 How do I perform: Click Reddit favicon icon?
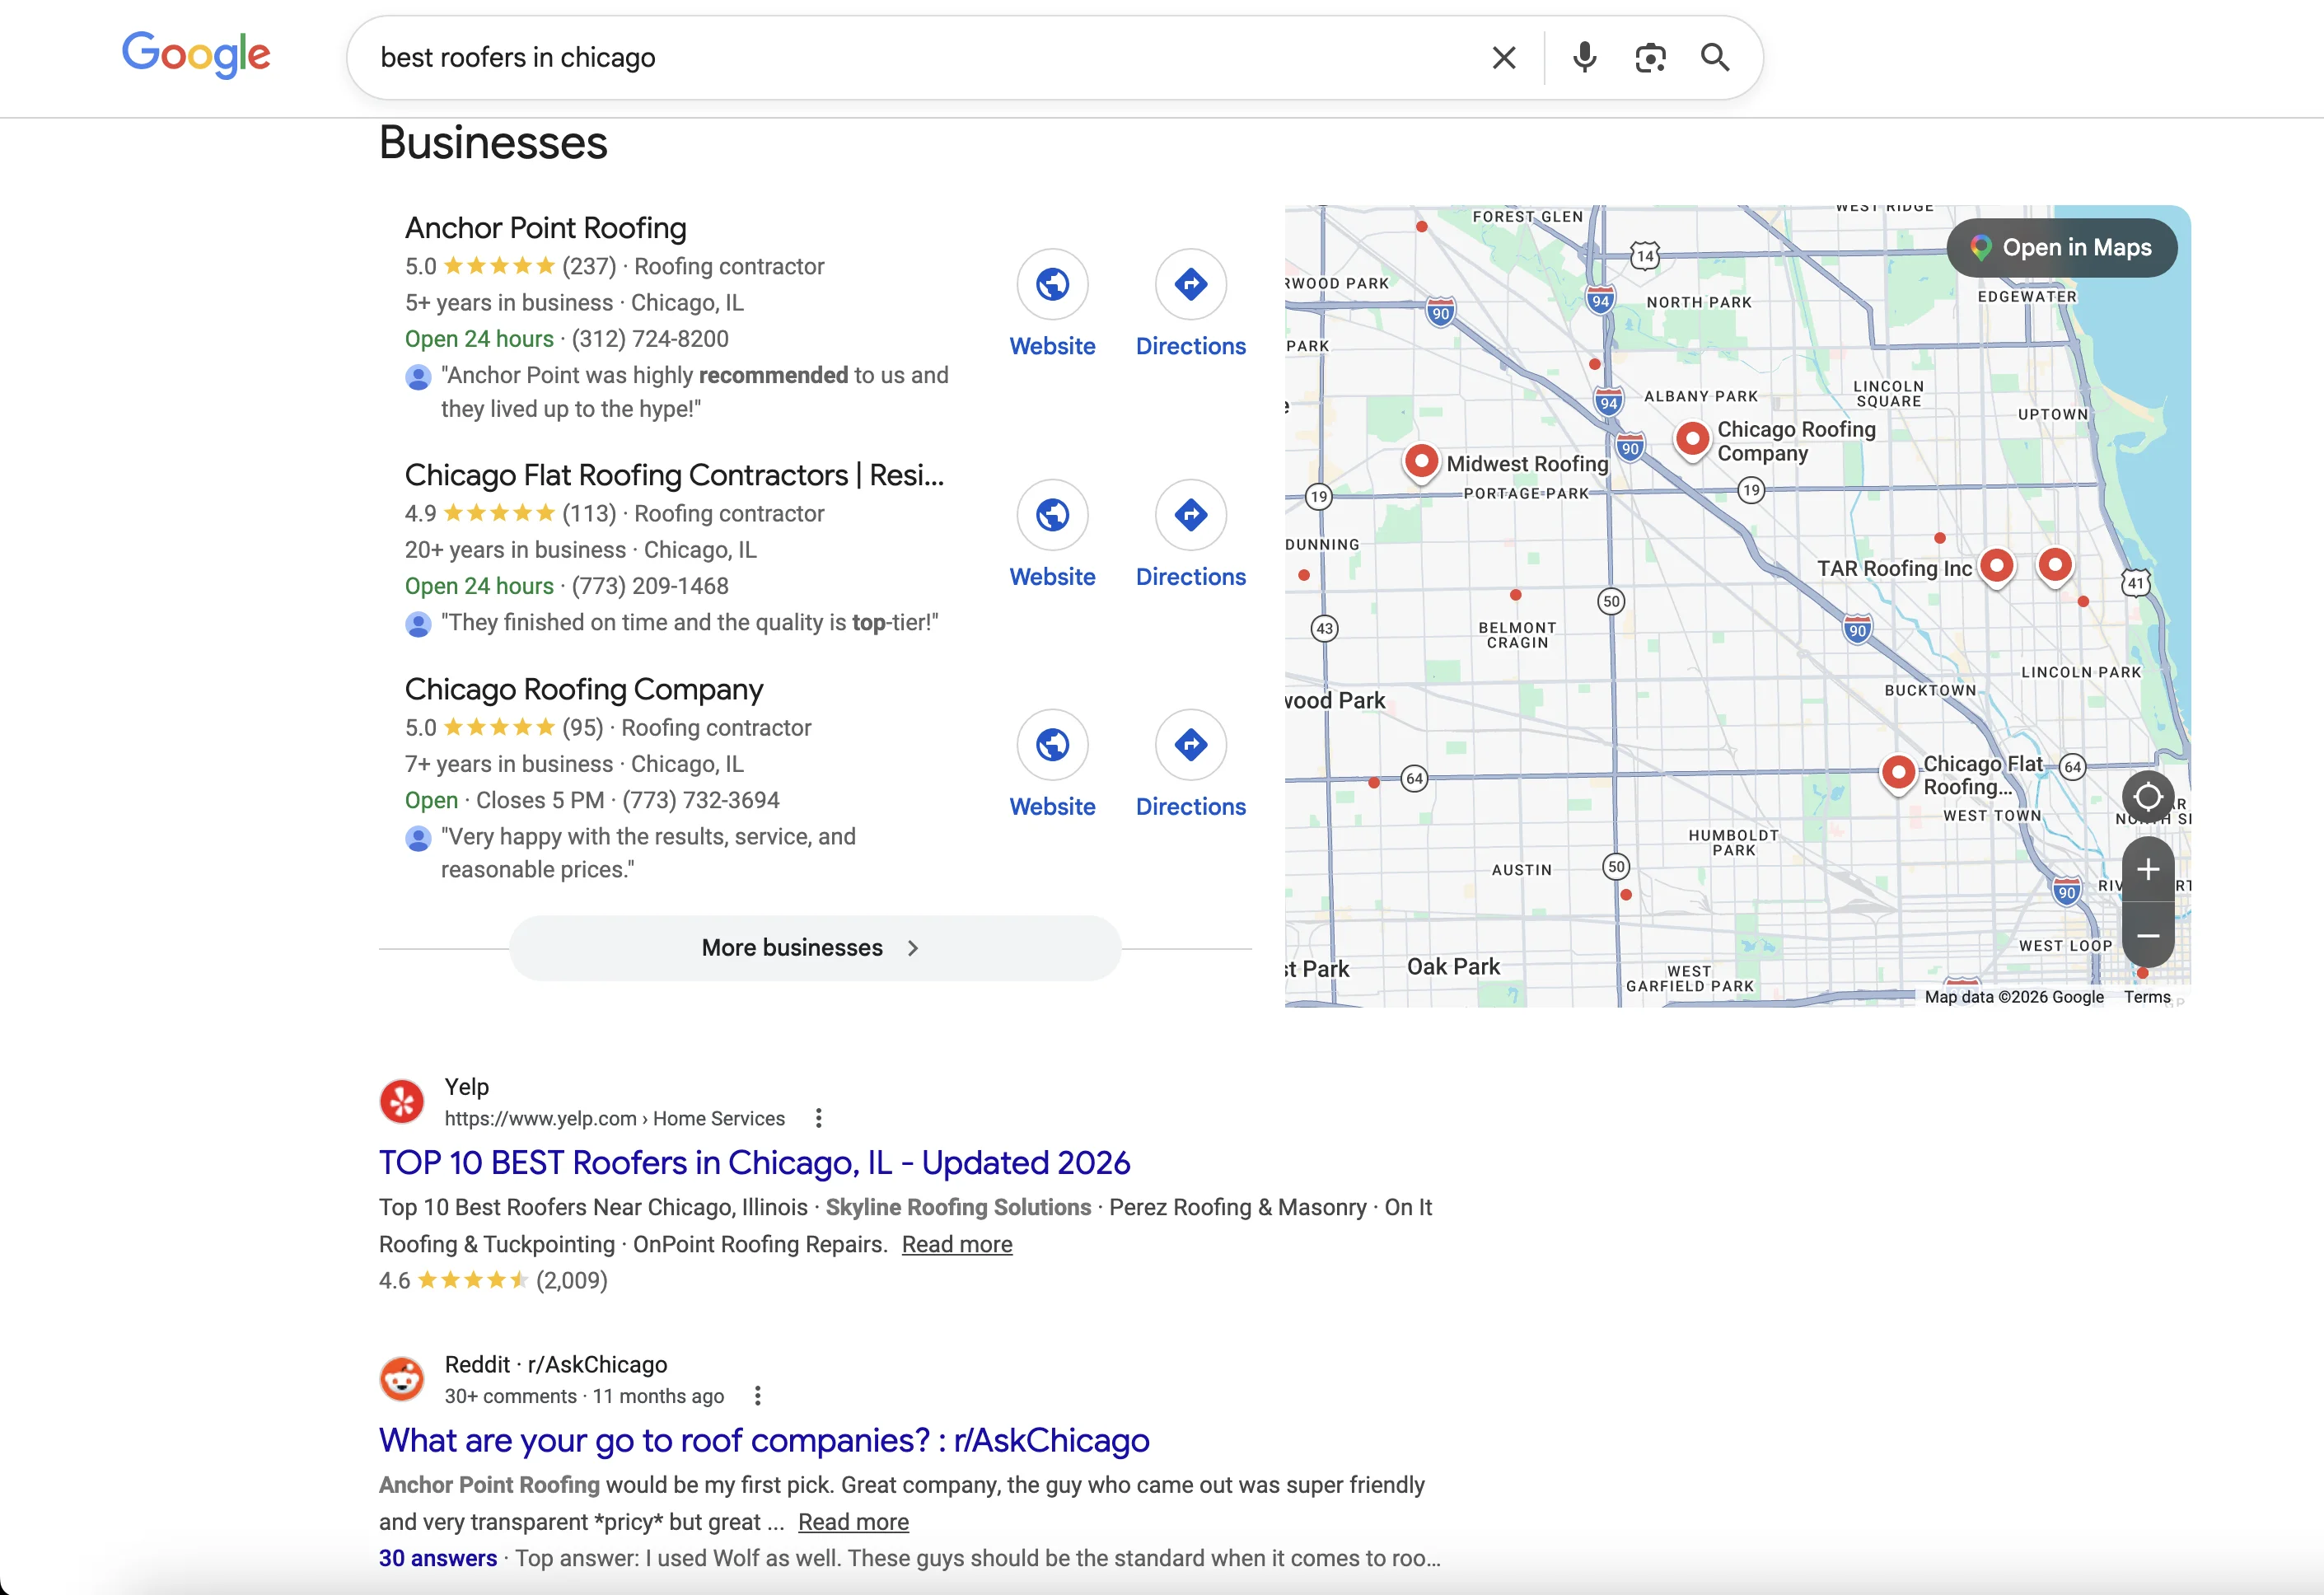pos(402,1380)
